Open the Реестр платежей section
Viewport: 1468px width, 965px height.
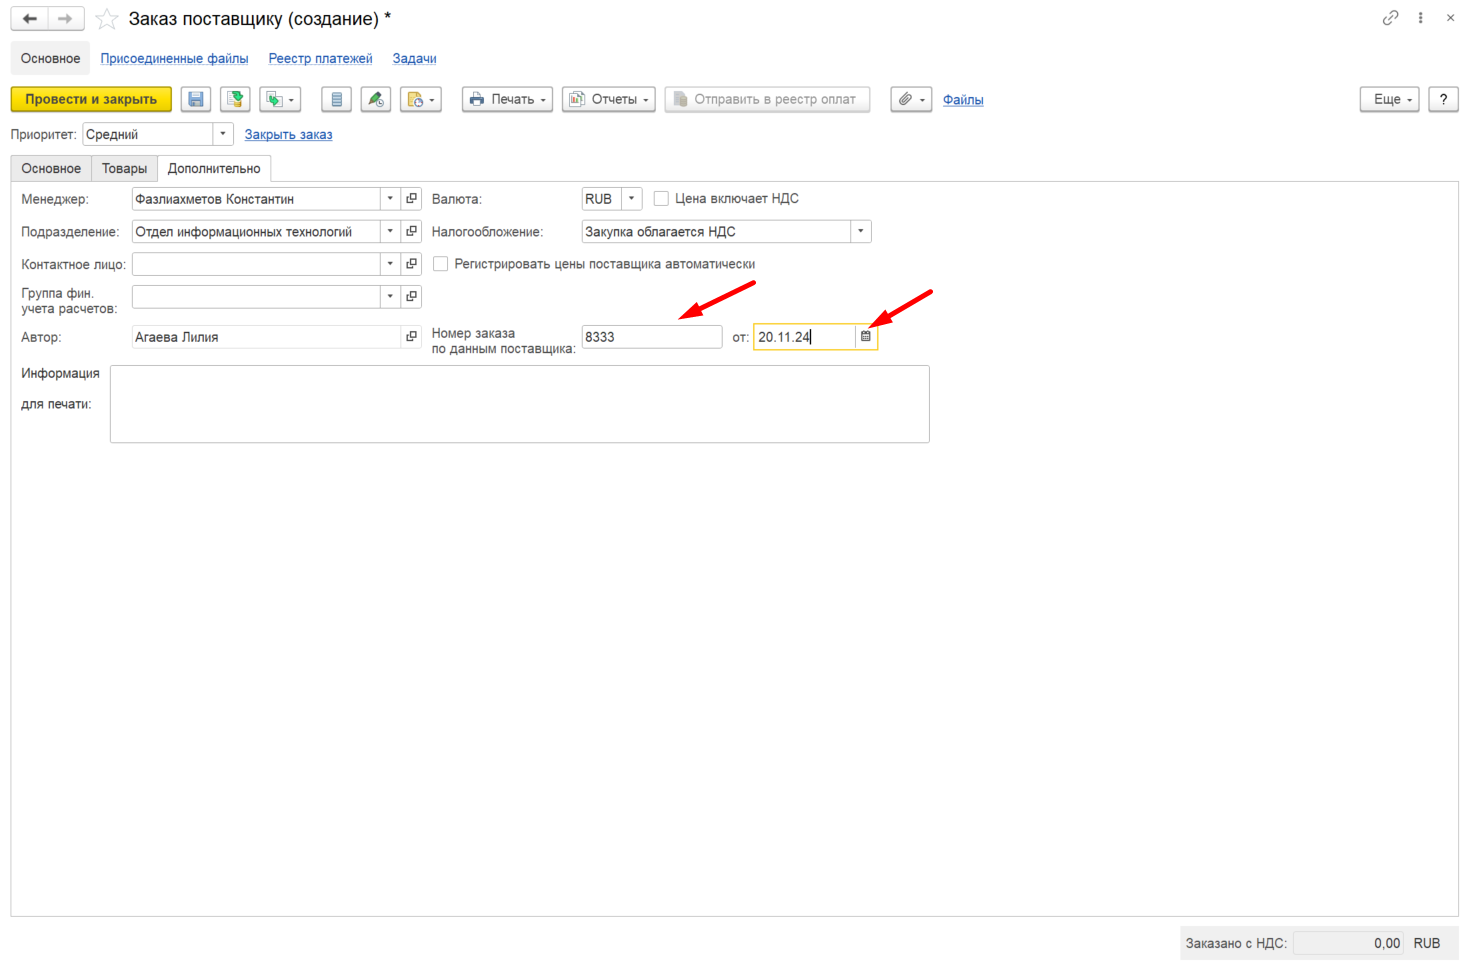click(x=320, y=59)
